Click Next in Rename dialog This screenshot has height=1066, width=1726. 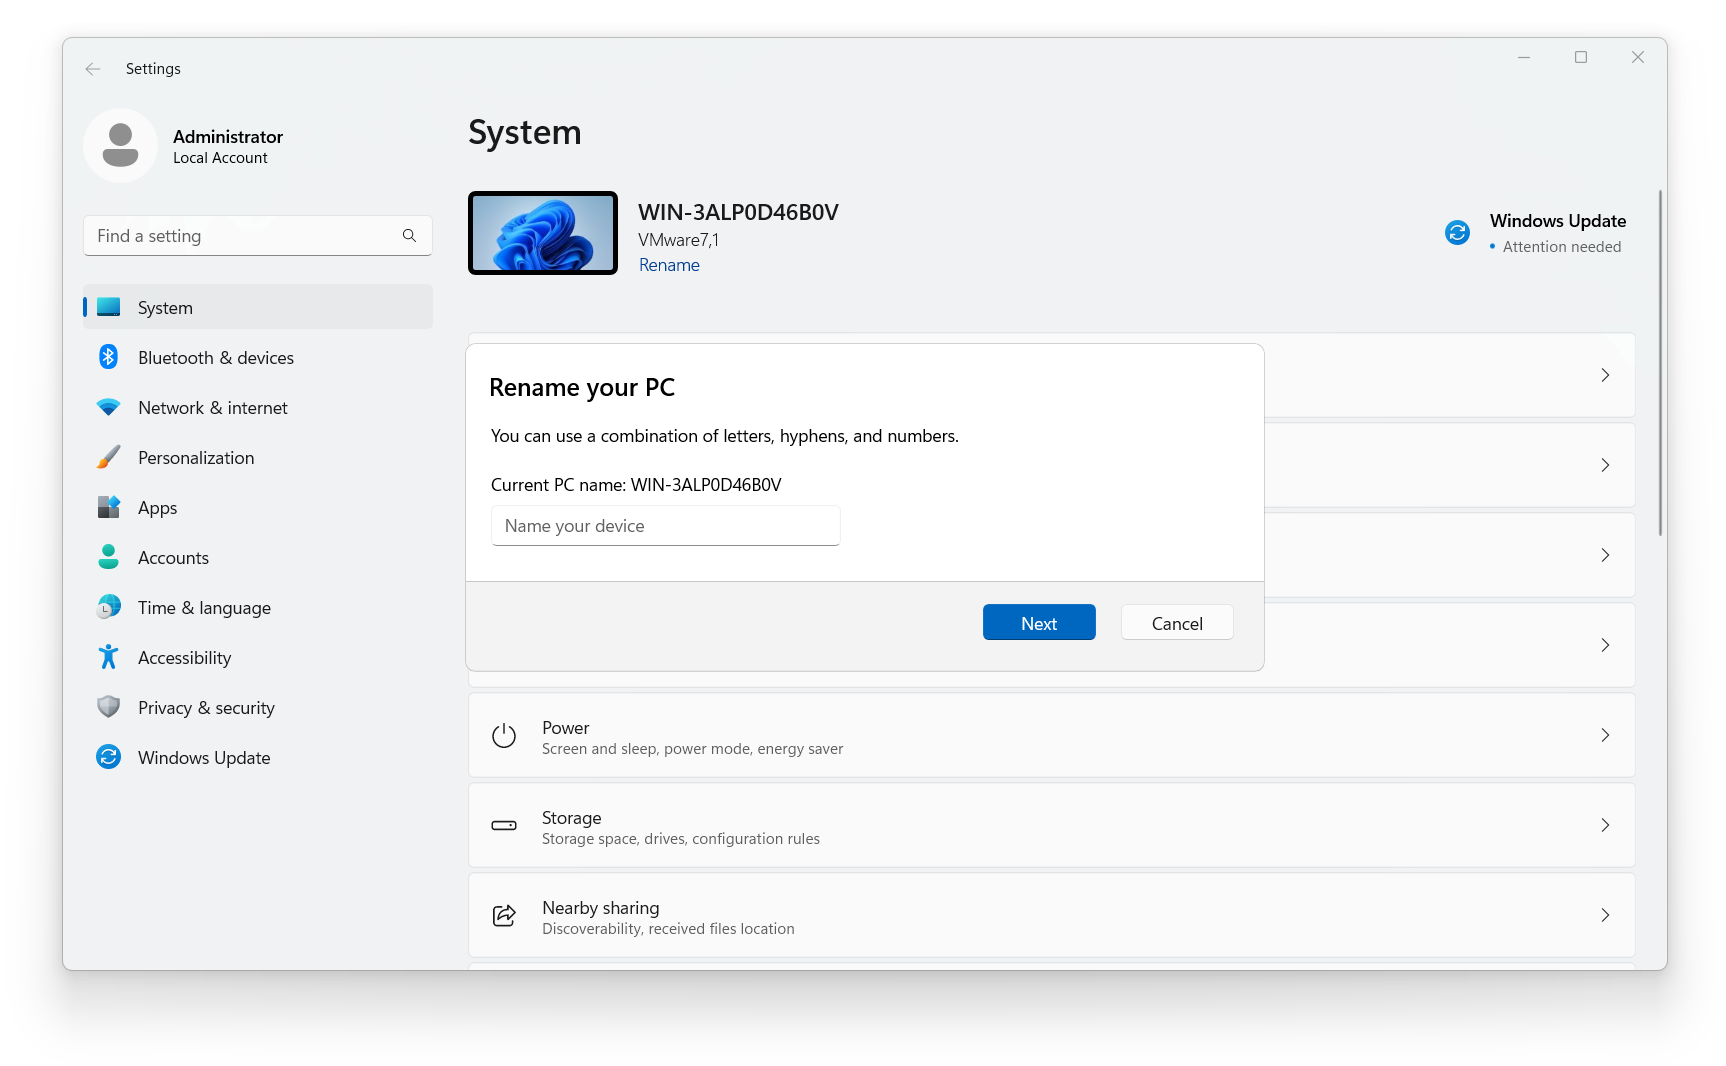tap(1039, 622)
